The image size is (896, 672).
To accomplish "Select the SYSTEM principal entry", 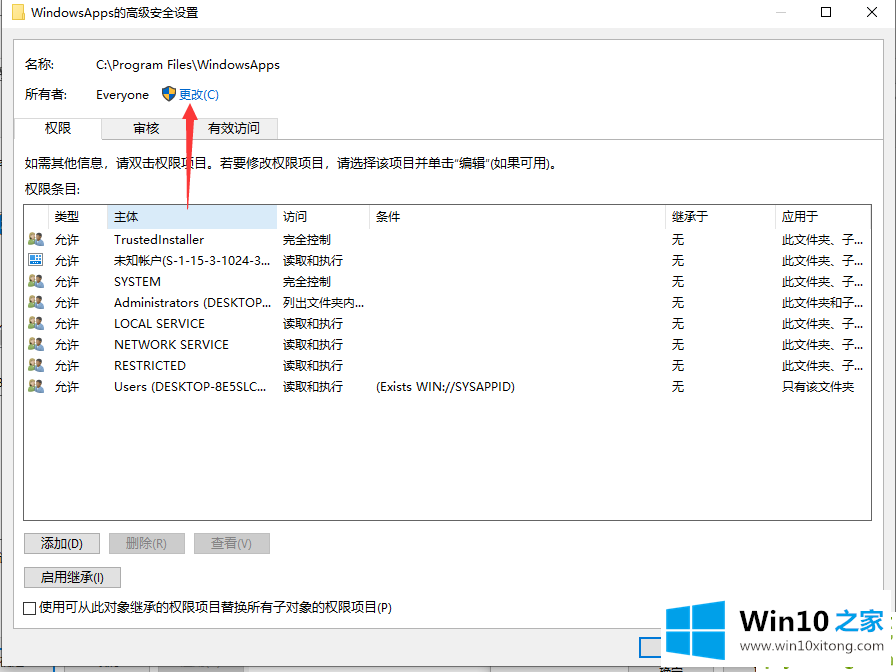I will [x=137, y=282].
